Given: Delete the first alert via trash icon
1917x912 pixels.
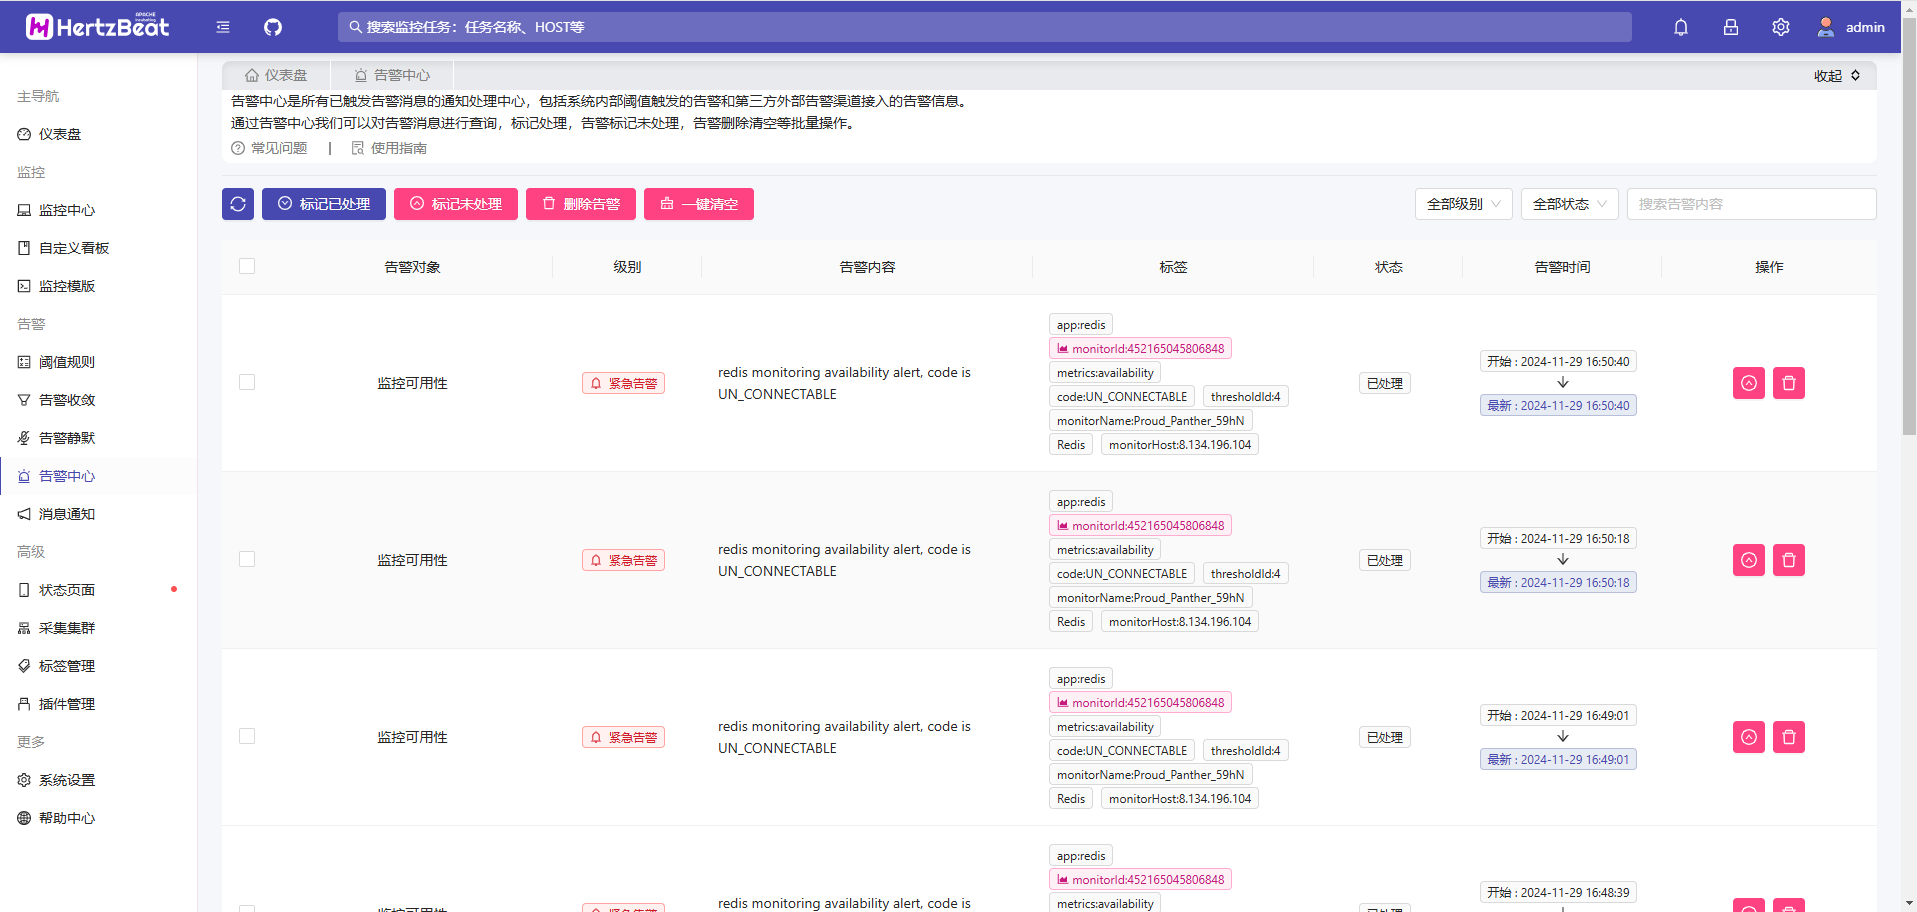Looking at the screenshot, I should [x=1788, y=383].
